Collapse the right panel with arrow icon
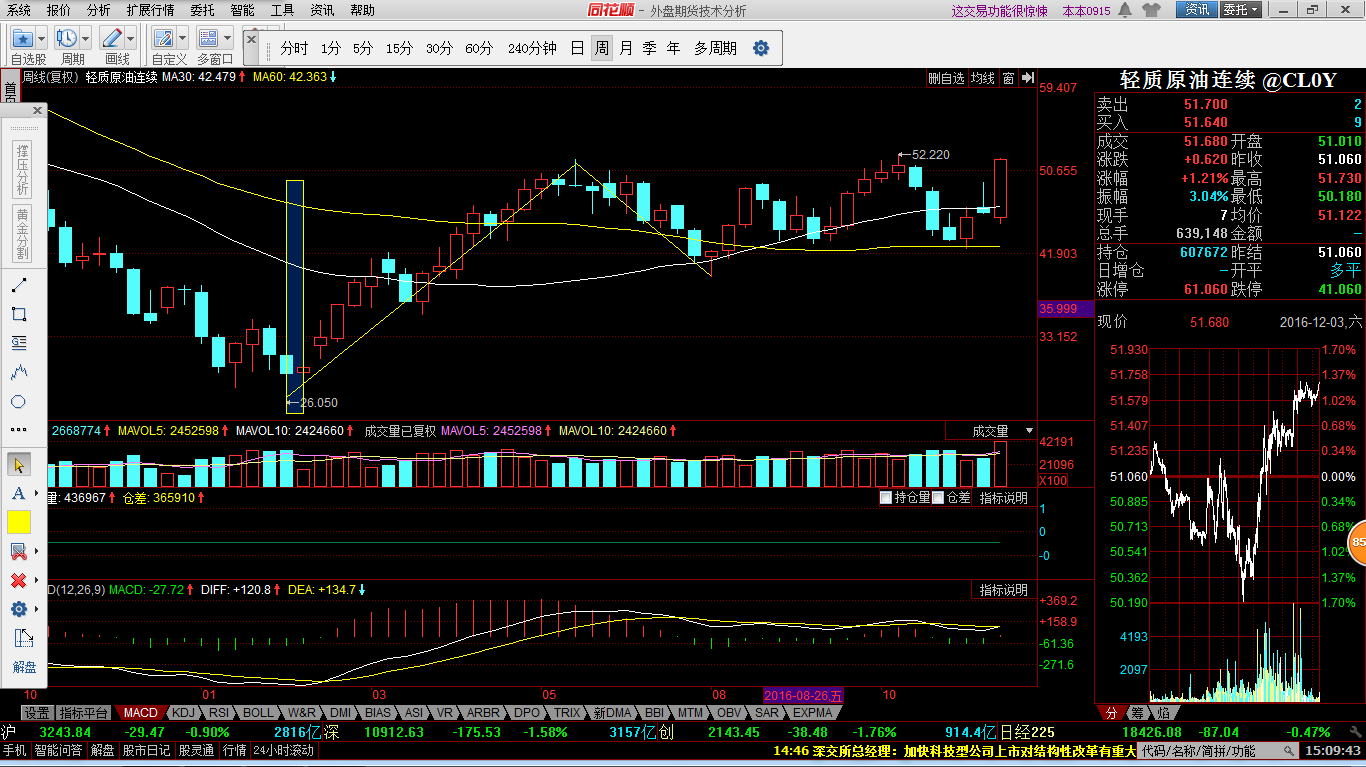1366x767 pixels. click(x=1027, y=78)
